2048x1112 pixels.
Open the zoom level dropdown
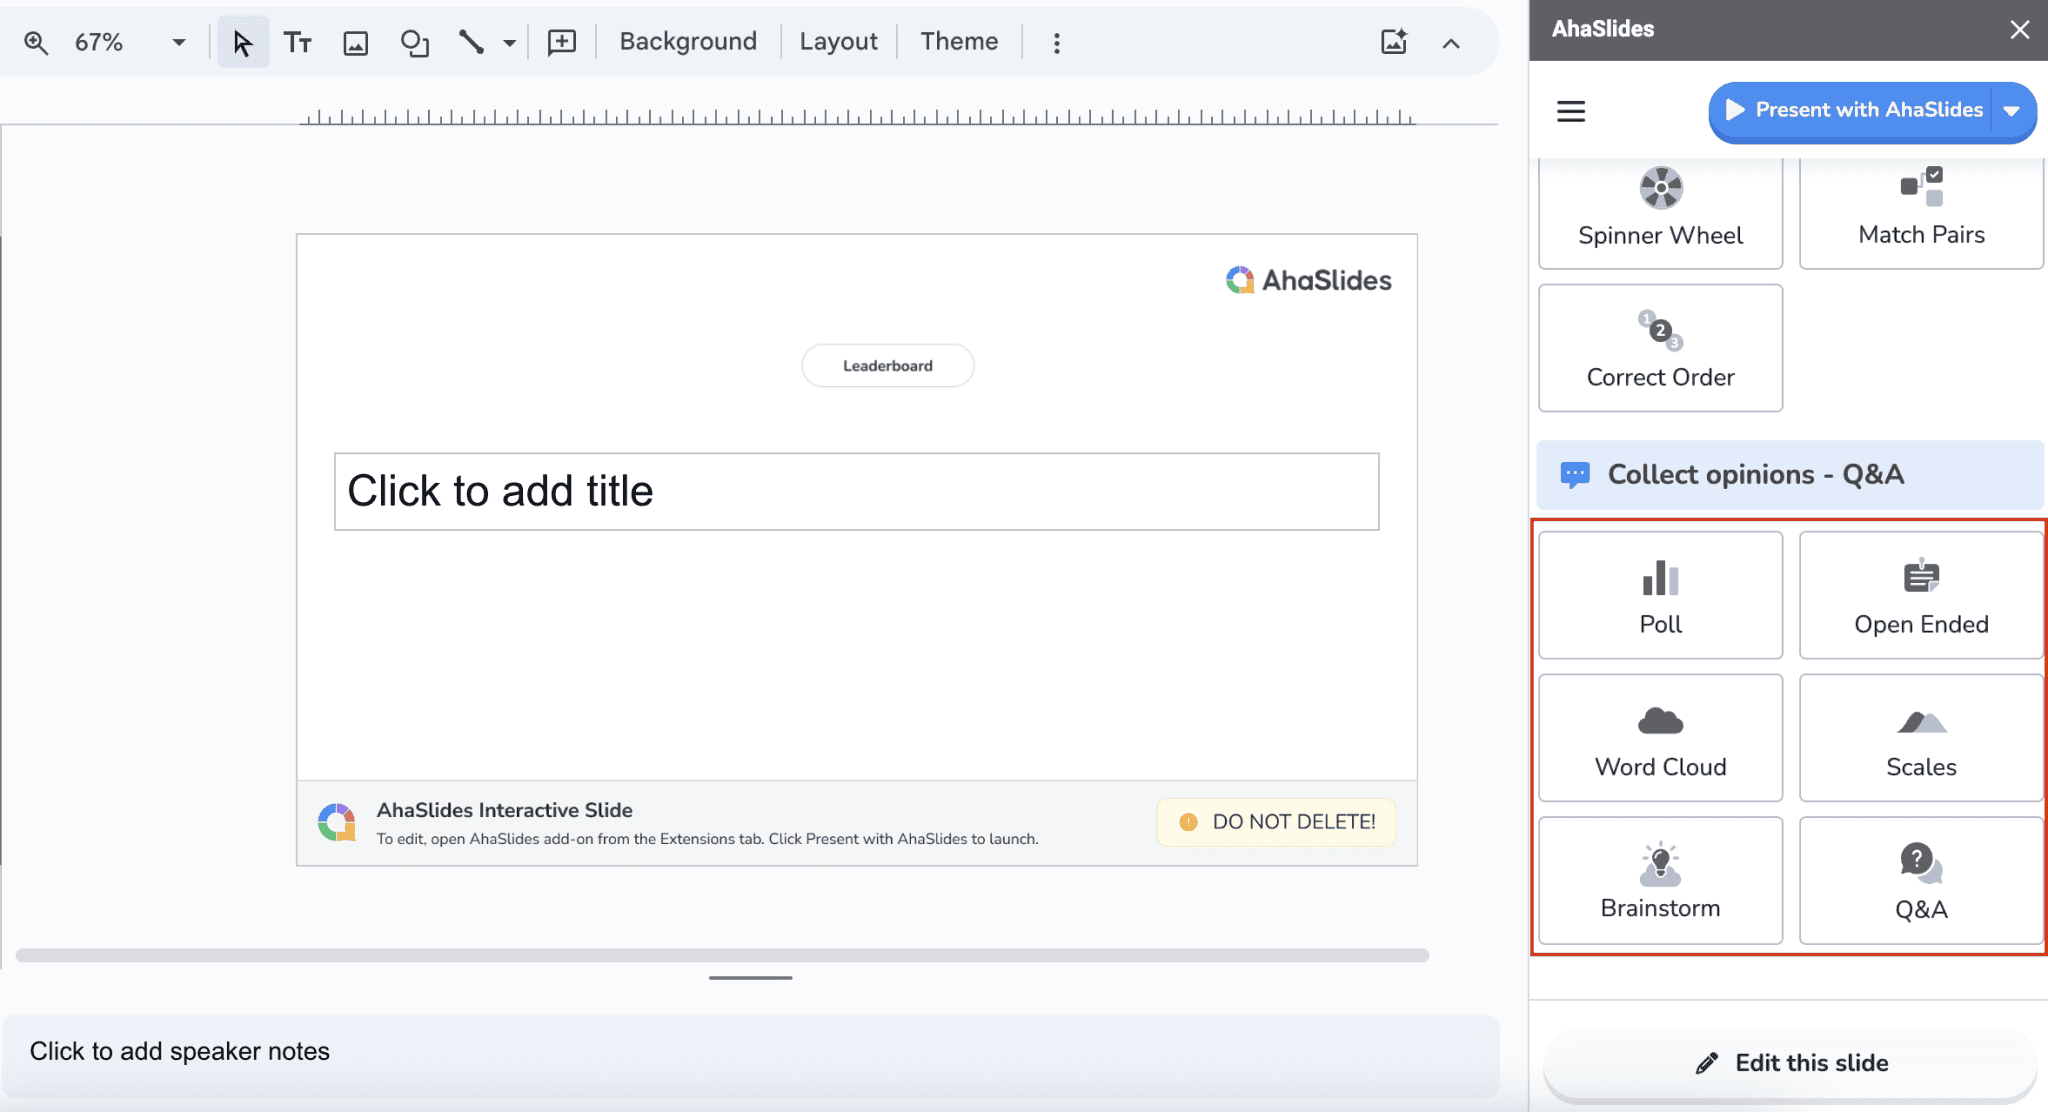178,42
